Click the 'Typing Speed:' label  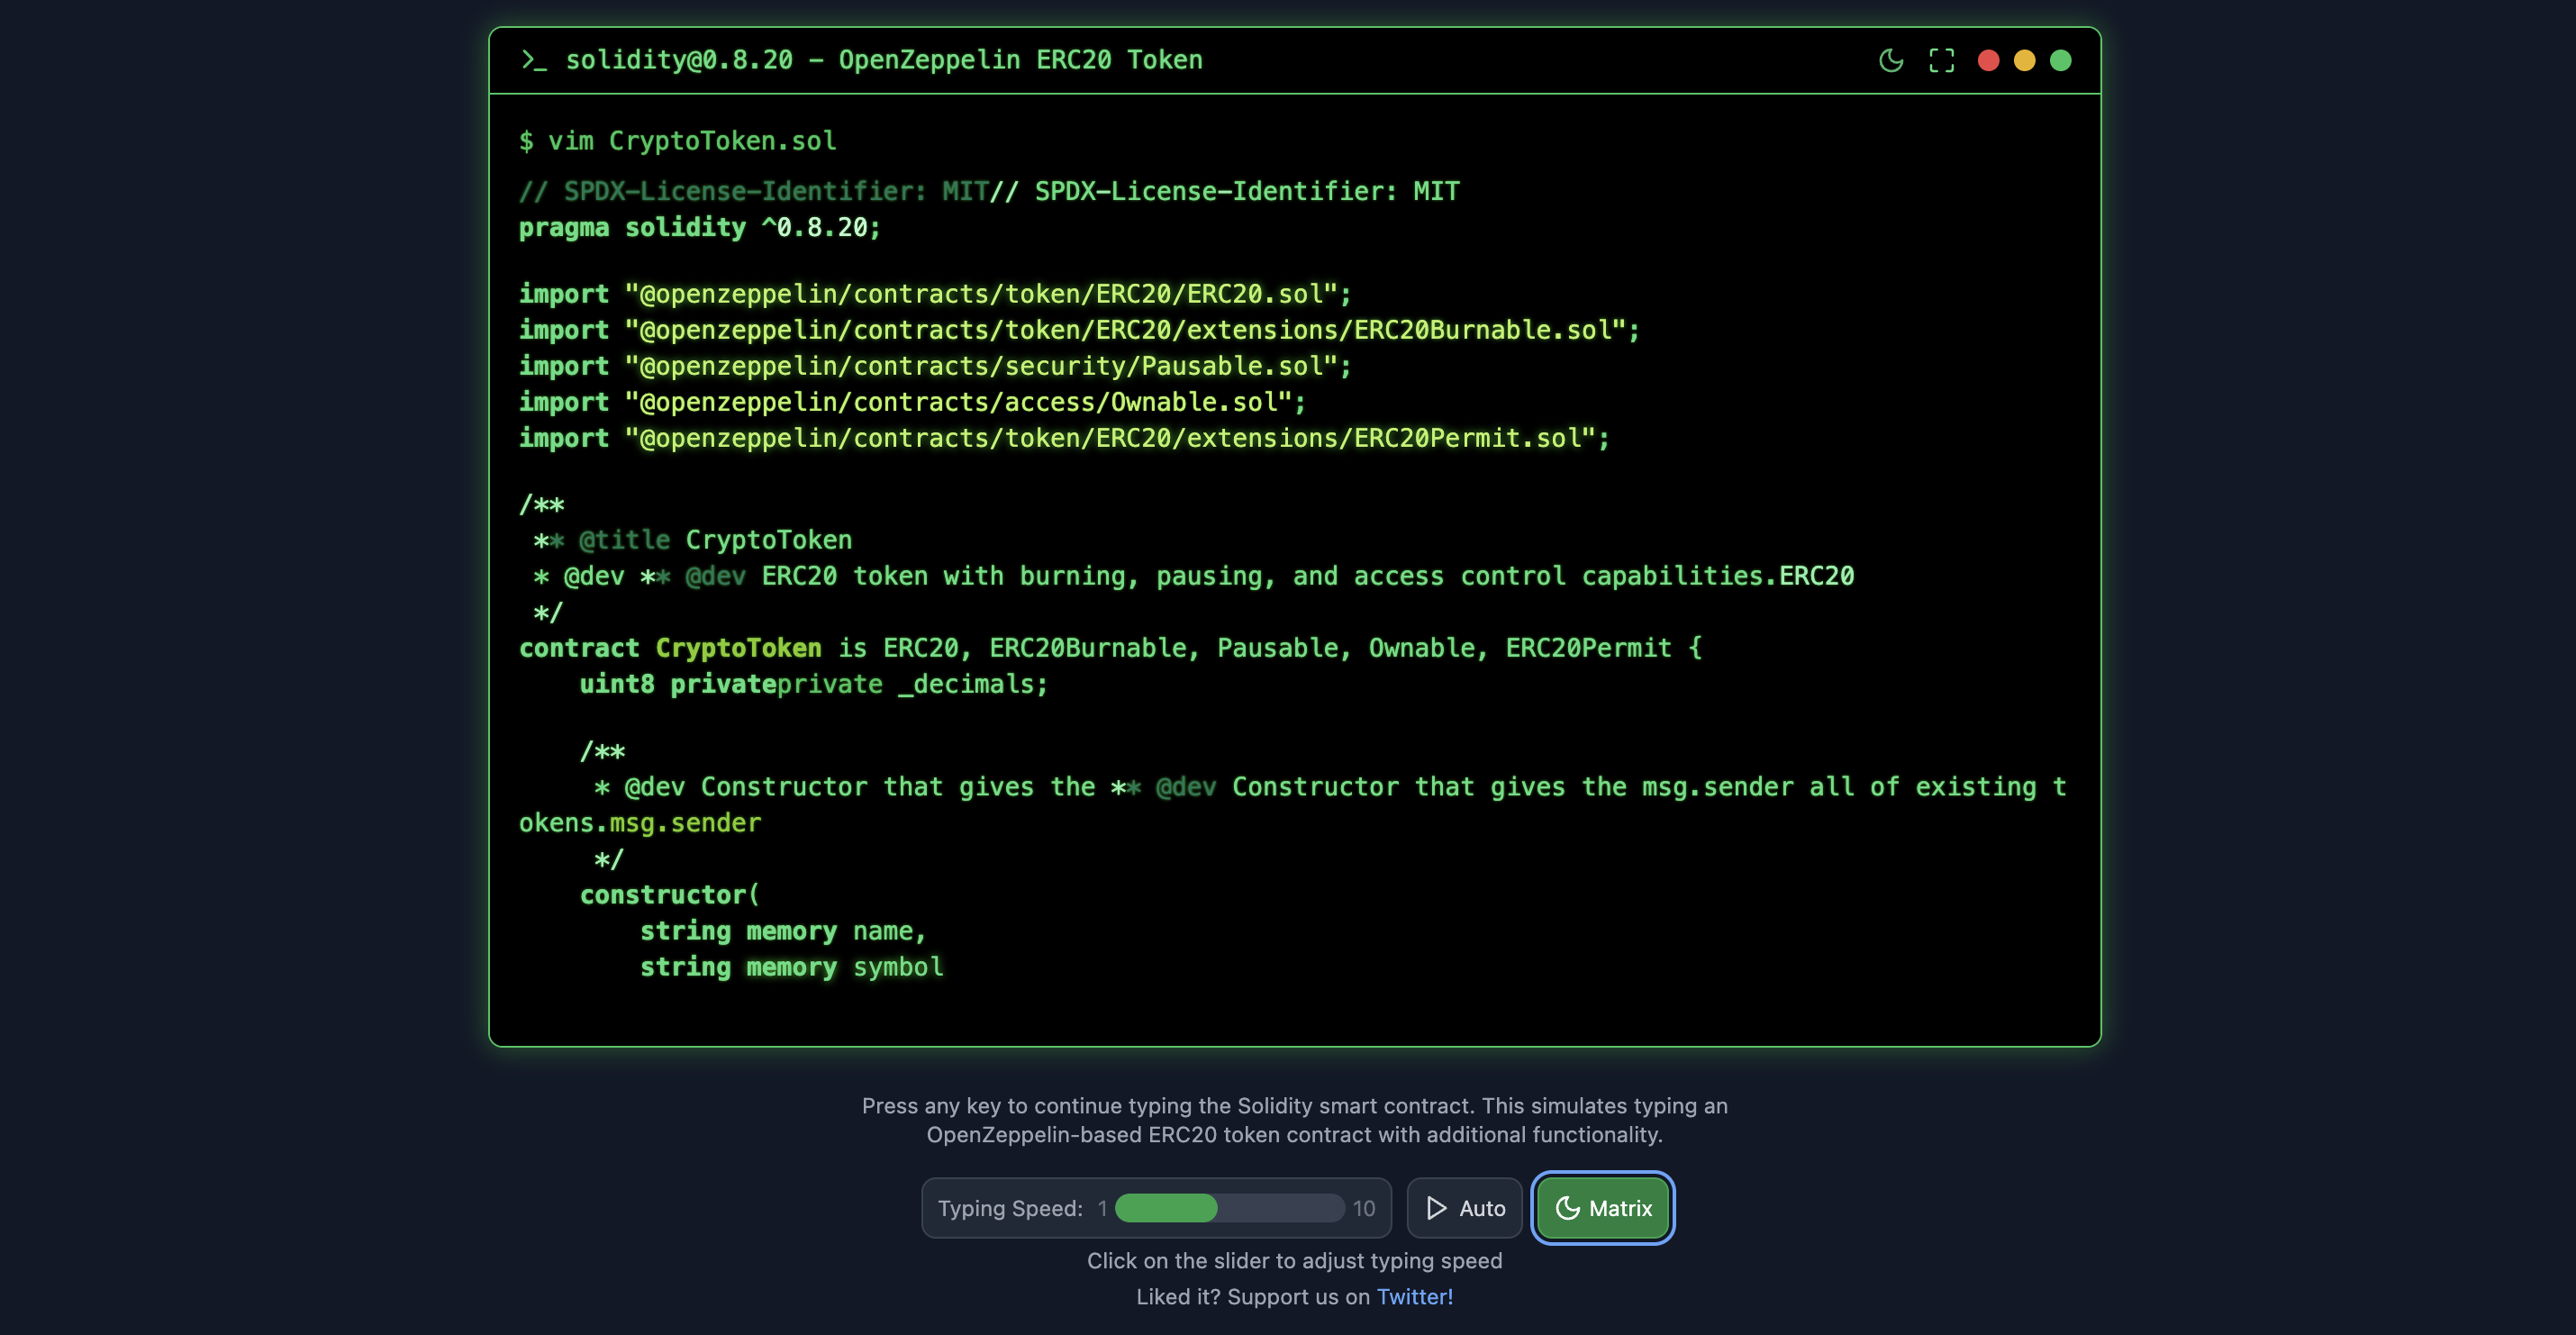point(1010,1208)
